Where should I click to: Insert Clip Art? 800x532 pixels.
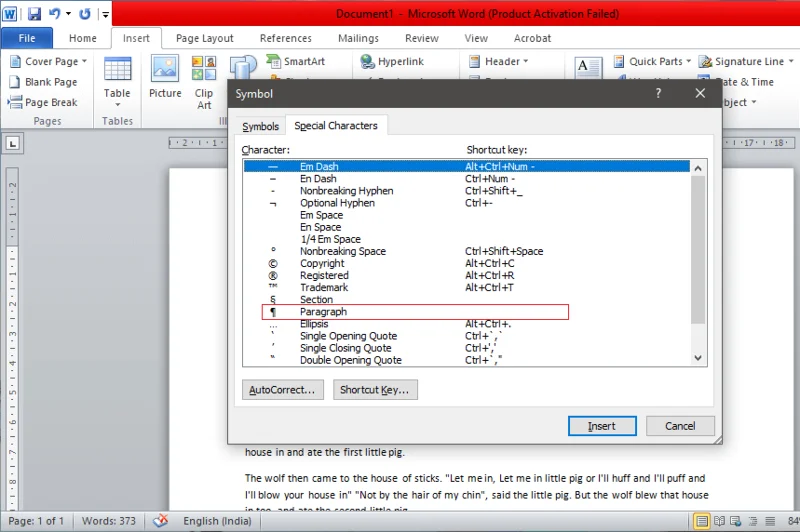[204, 82]
